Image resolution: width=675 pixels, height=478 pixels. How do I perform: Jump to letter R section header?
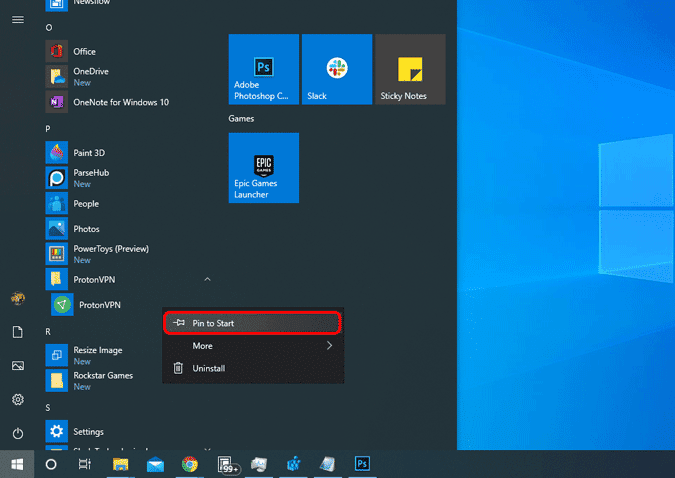[x=48, y=332]
